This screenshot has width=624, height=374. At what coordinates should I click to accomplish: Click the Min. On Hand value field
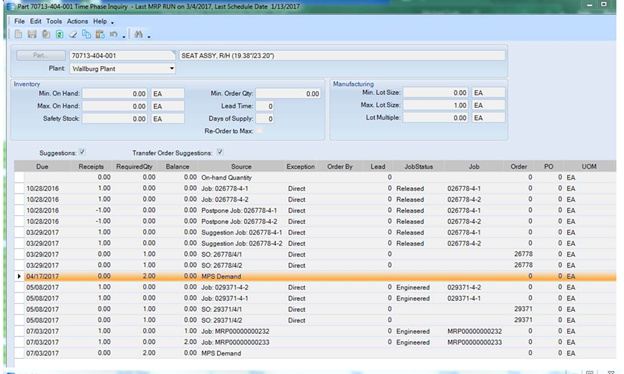pyautogui.click(x=115, y=94)
